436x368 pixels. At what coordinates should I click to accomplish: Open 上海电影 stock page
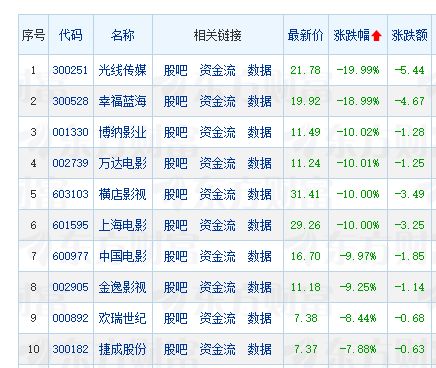(122, 225)
